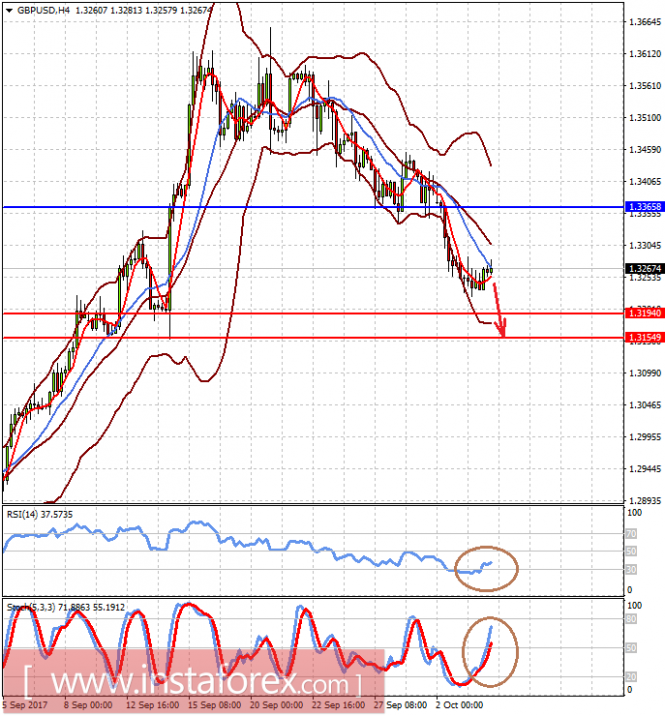The image size is (665, 716).
Task: Click the RSI 70 level marker
Action: pyautogui.click(x=631, y=533)
